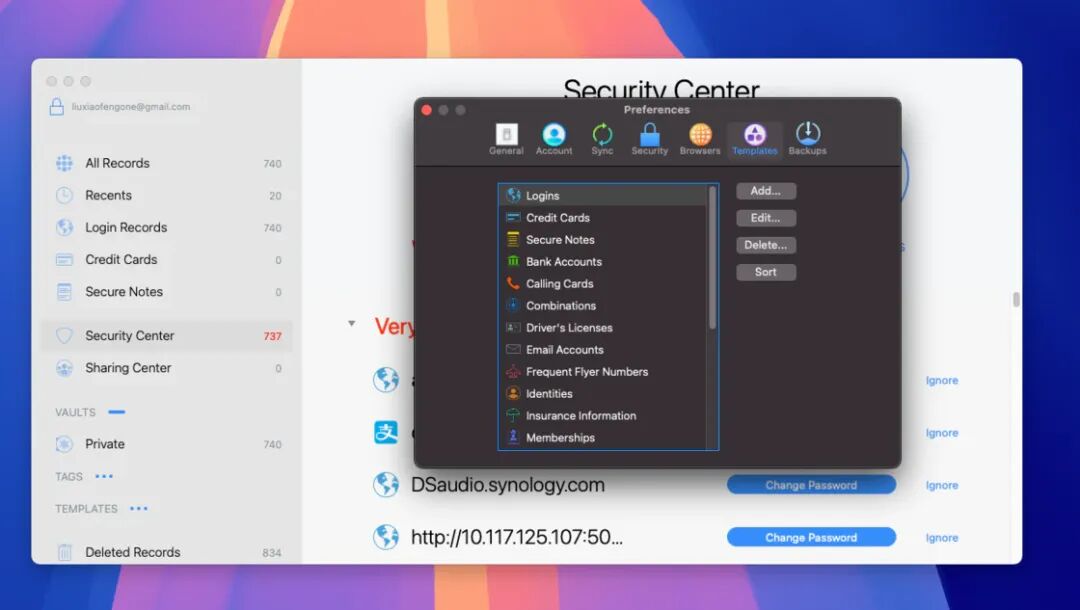The height and width of the screenshot is (610, 1080).
Task: Select the Insurance Information template
Action: tap(603, 416)
